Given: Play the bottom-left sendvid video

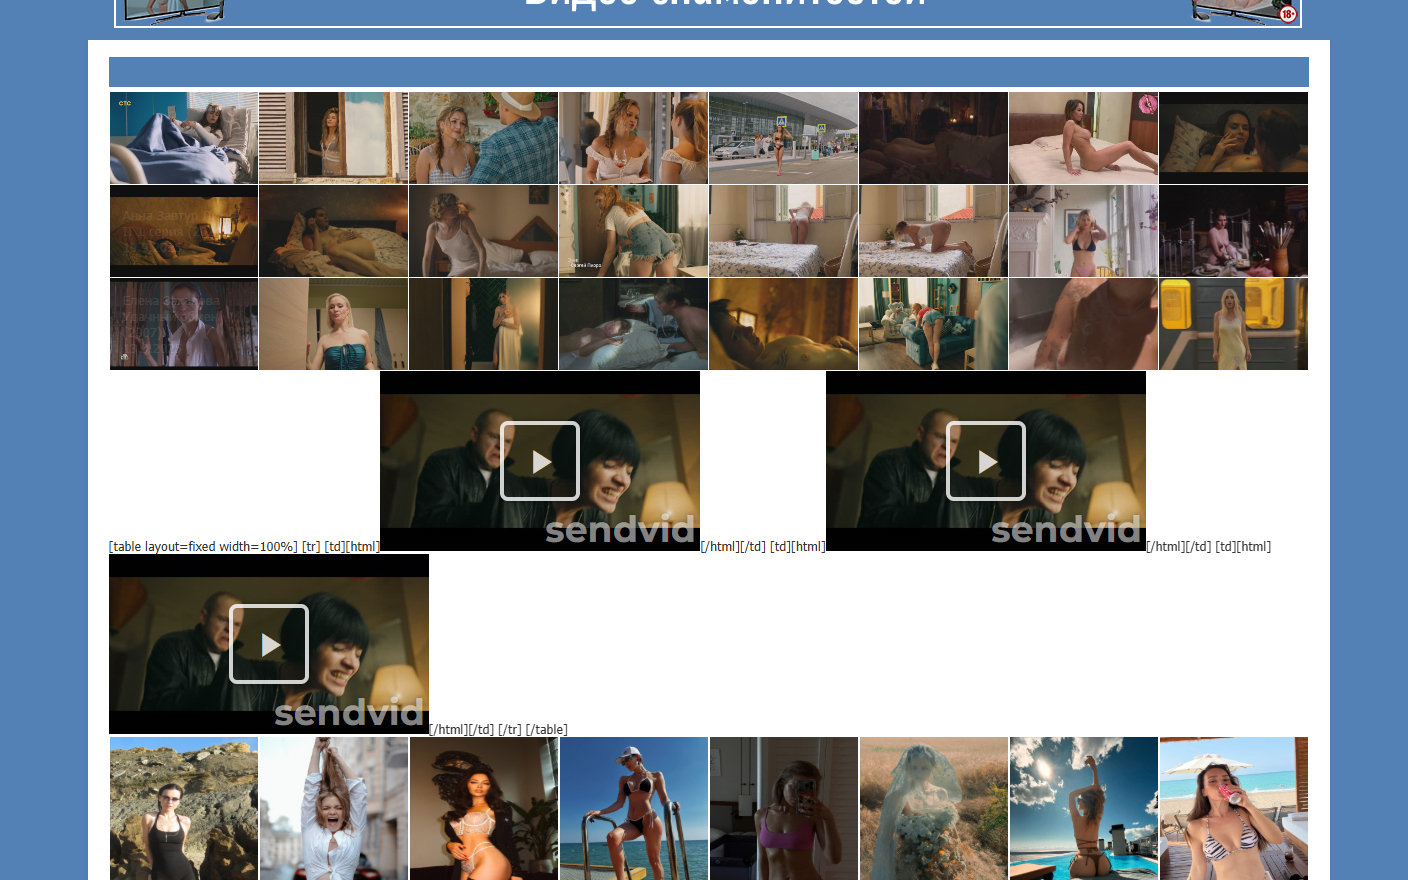Looking at the screenshot, I should click(268, 644).
